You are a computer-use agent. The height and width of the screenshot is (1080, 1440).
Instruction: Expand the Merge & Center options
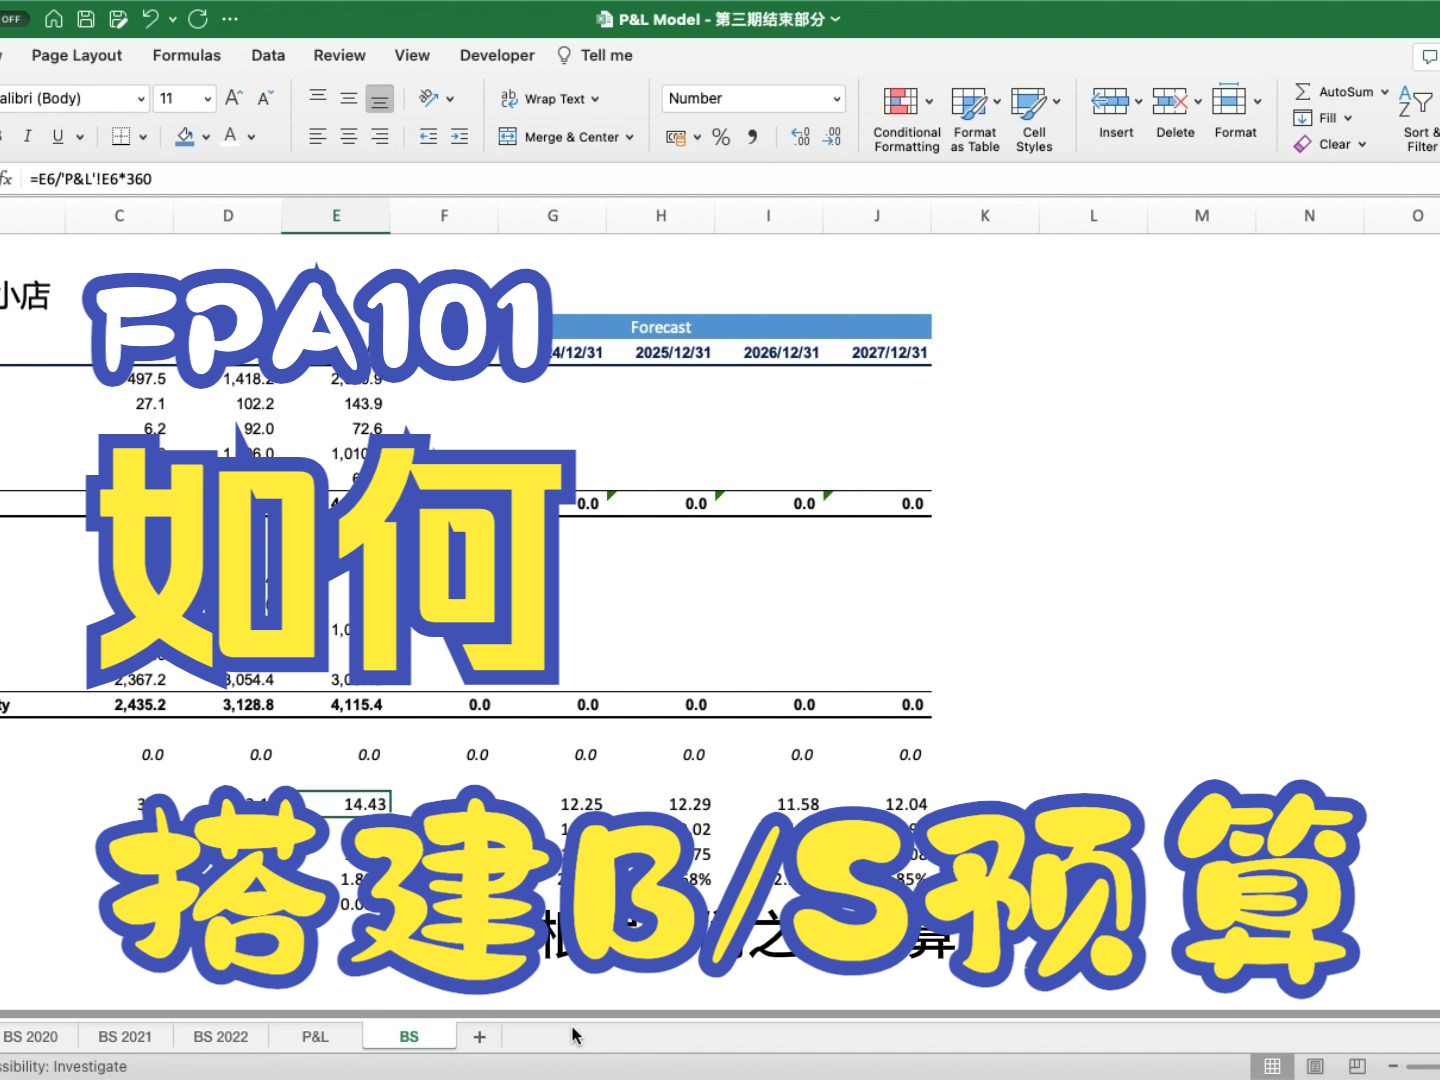pyautogui.click(x=629, y=137)
